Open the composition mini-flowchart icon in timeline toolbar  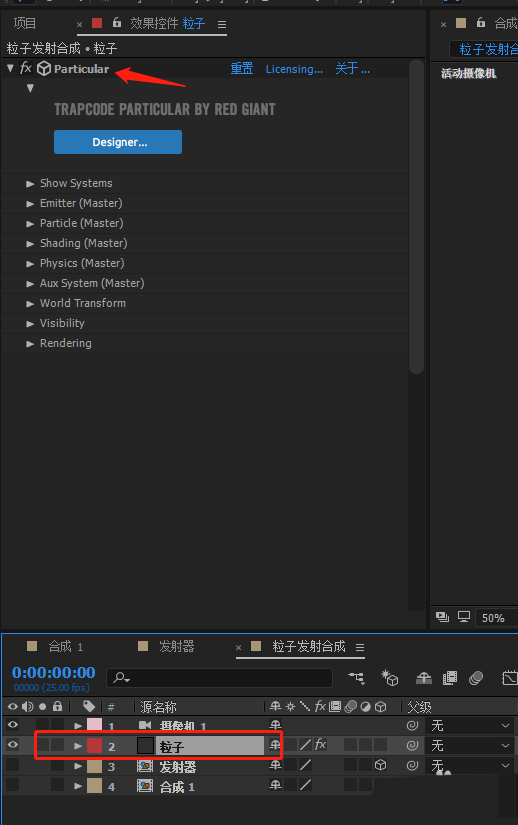pos(357,678)
